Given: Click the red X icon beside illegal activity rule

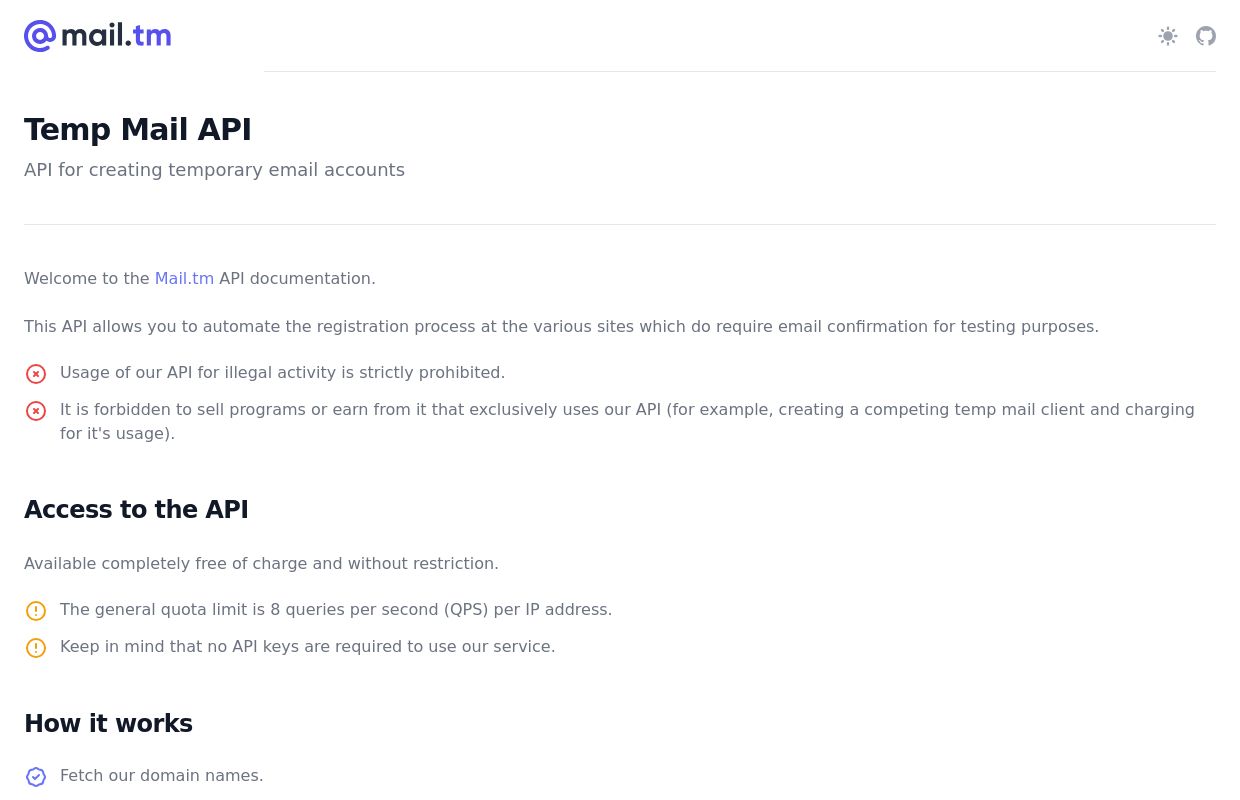Looking at the screenshot, I should click(x=36, y=374).
